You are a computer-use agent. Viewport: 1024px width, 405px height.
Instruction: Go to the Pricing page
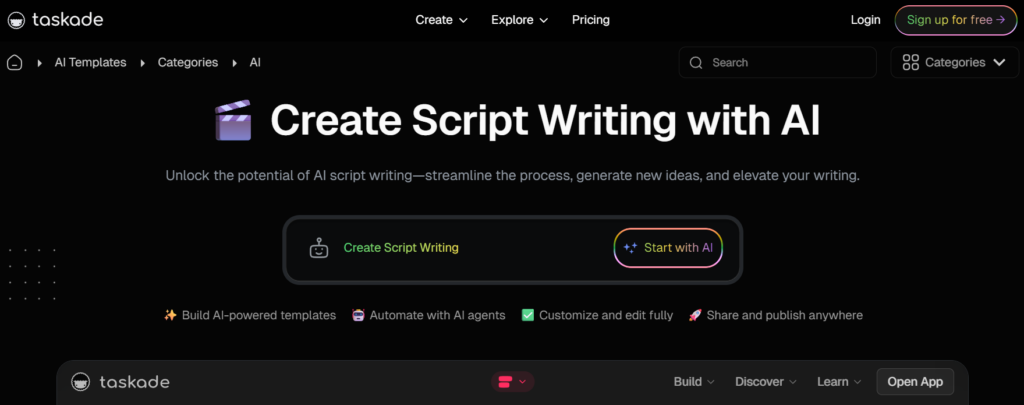point(590,20)
